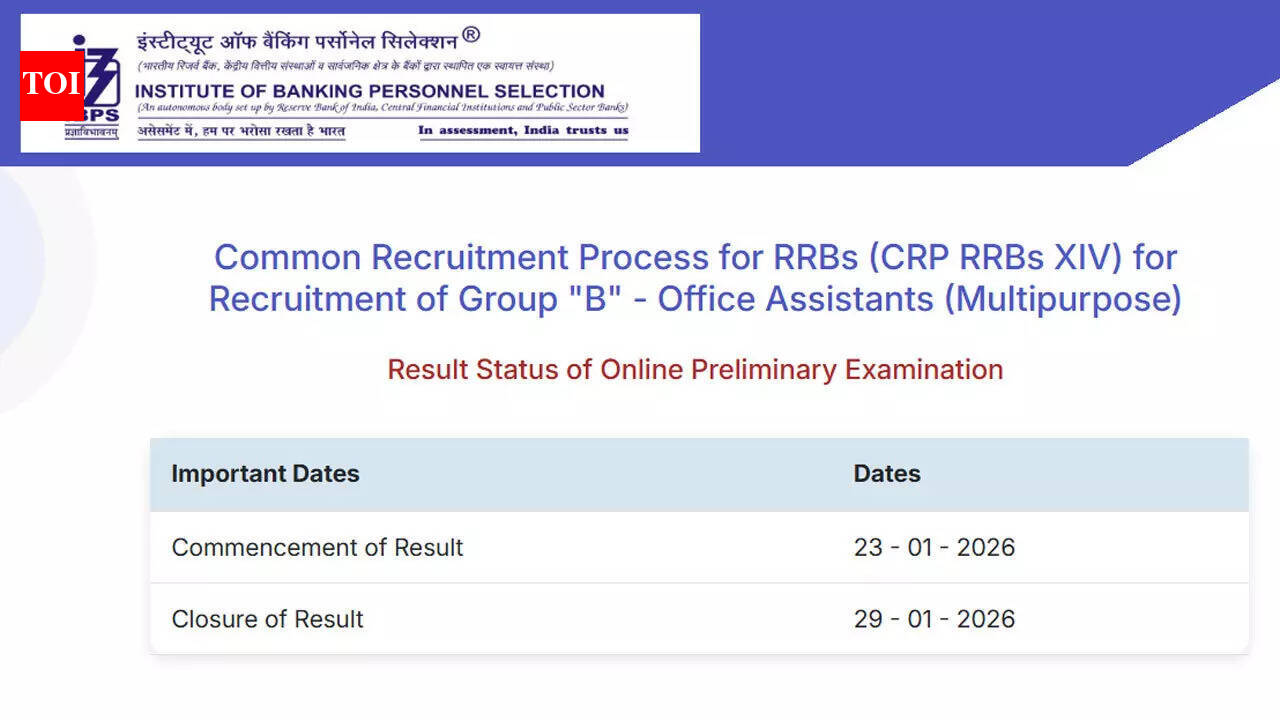This screenshot has width=1280, height=720.
Task: Click "In assessment, India trusts us" tagline
Action: pos(523,130)
